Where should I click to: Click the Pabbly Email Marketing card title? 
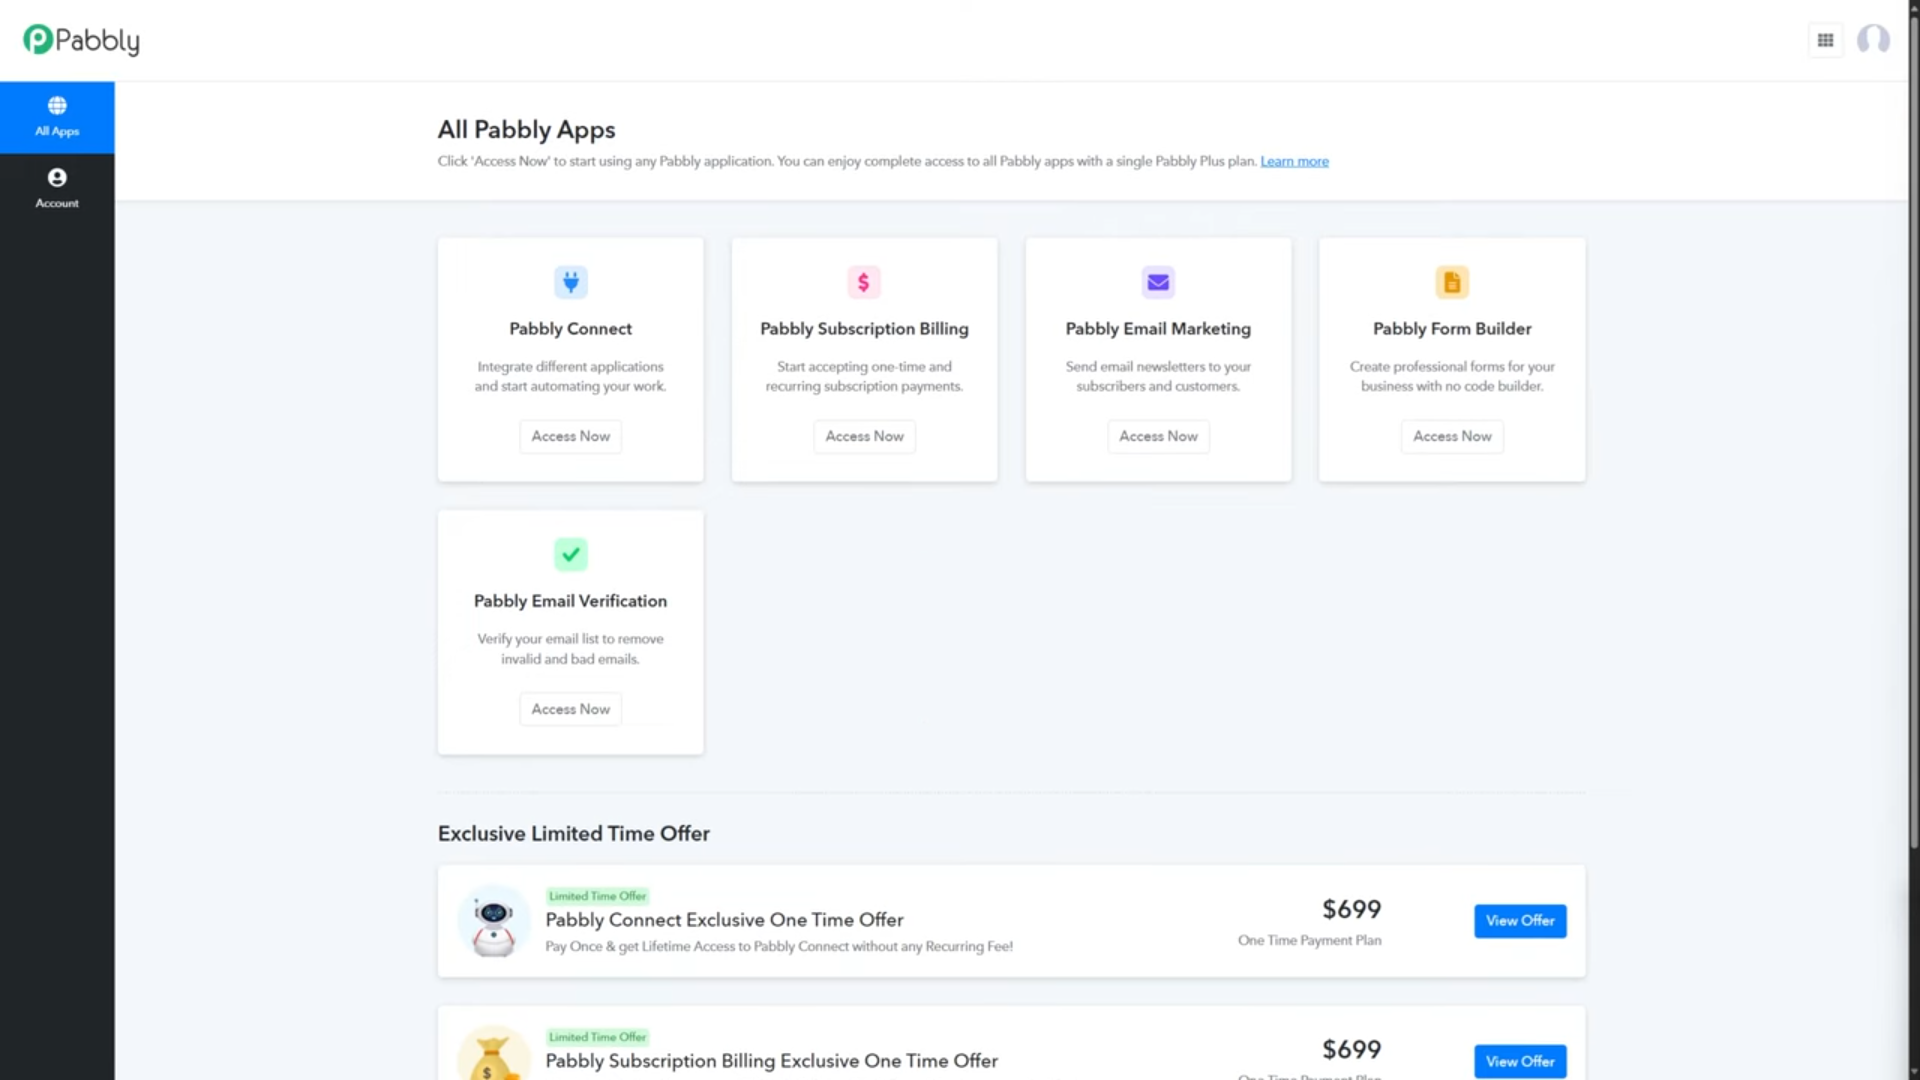click(x=1158, y=329)
